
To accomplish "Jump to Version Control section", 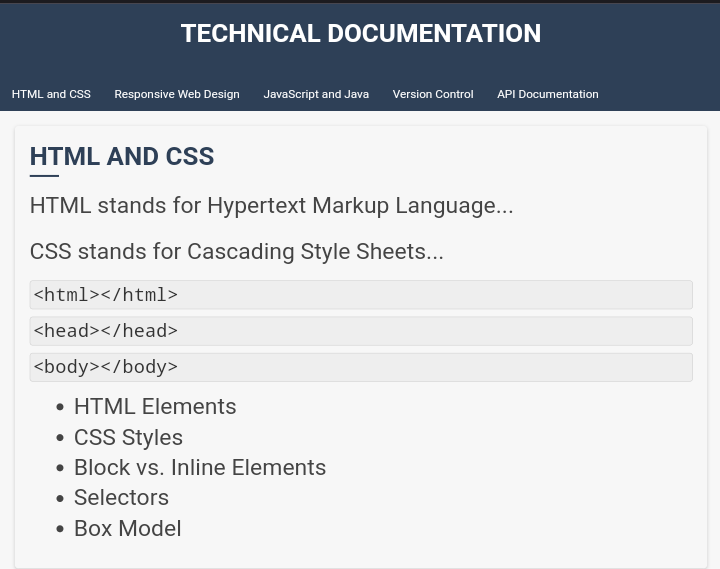I will tap(433, 94).
